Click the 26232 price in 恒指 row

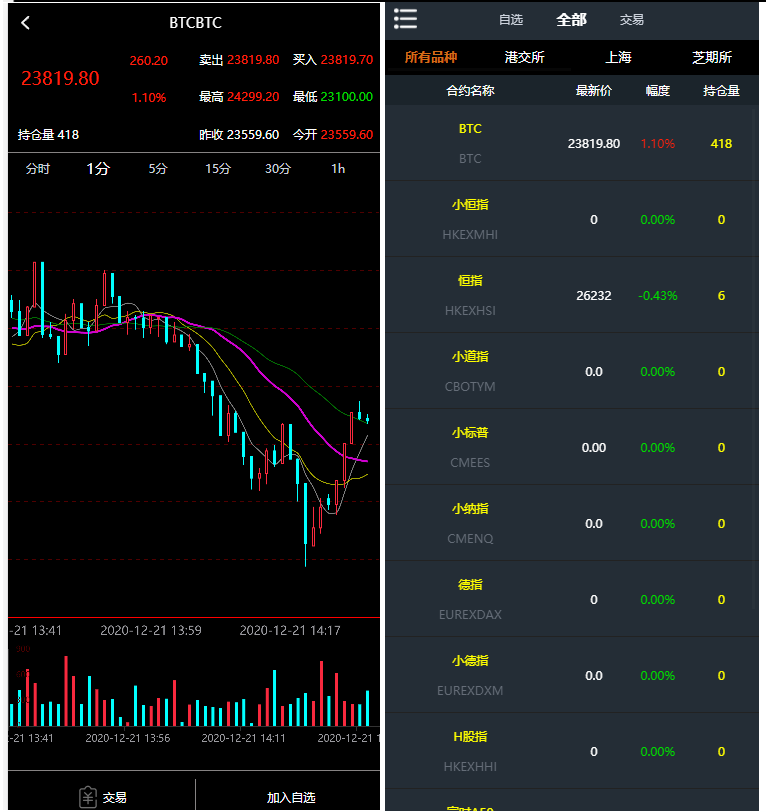pyautogui.click(x=594, y=296)
